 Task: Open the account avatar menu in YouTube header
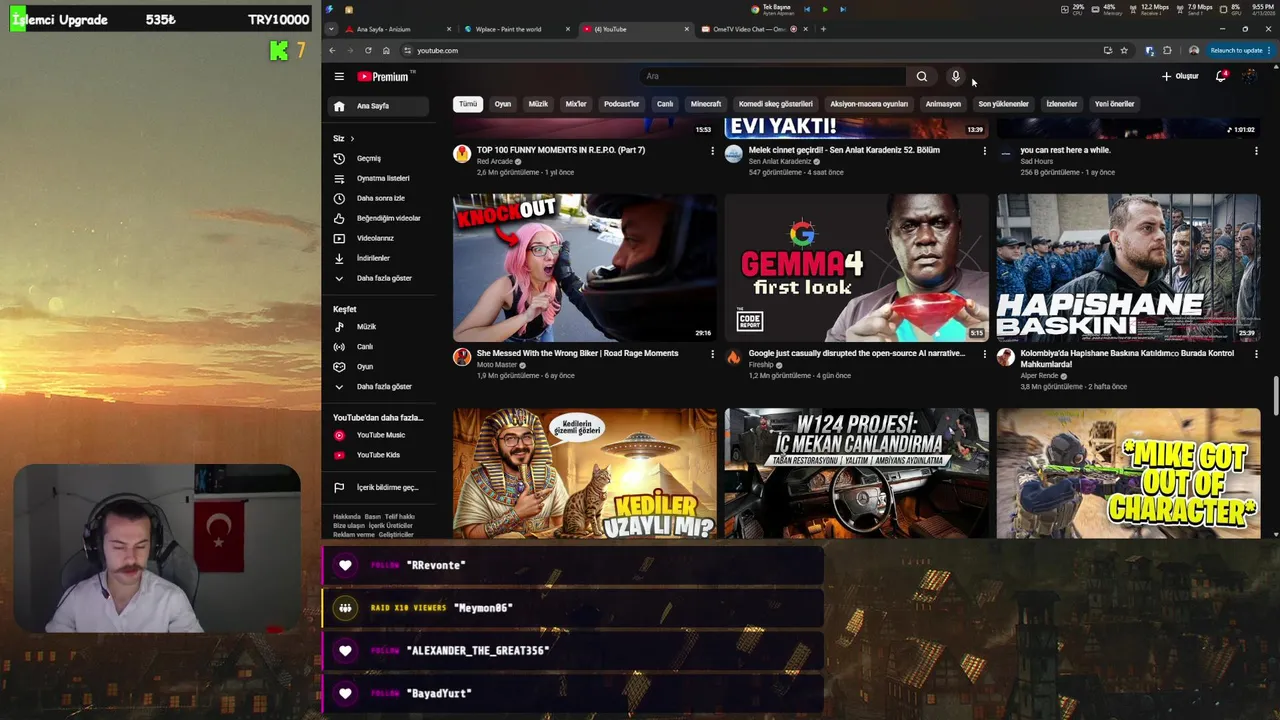1250,76
